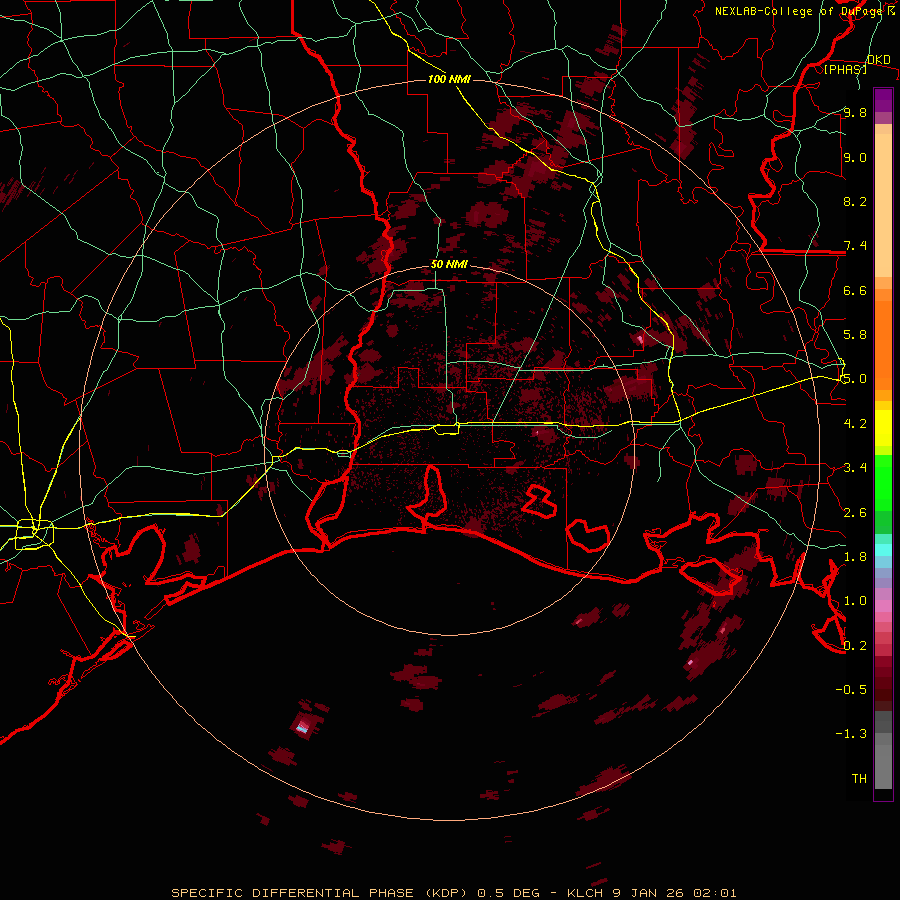Pick the pink segment of the color bar
Image resolution: width=900 pixels, height=900 pixels.
point(883,606)
